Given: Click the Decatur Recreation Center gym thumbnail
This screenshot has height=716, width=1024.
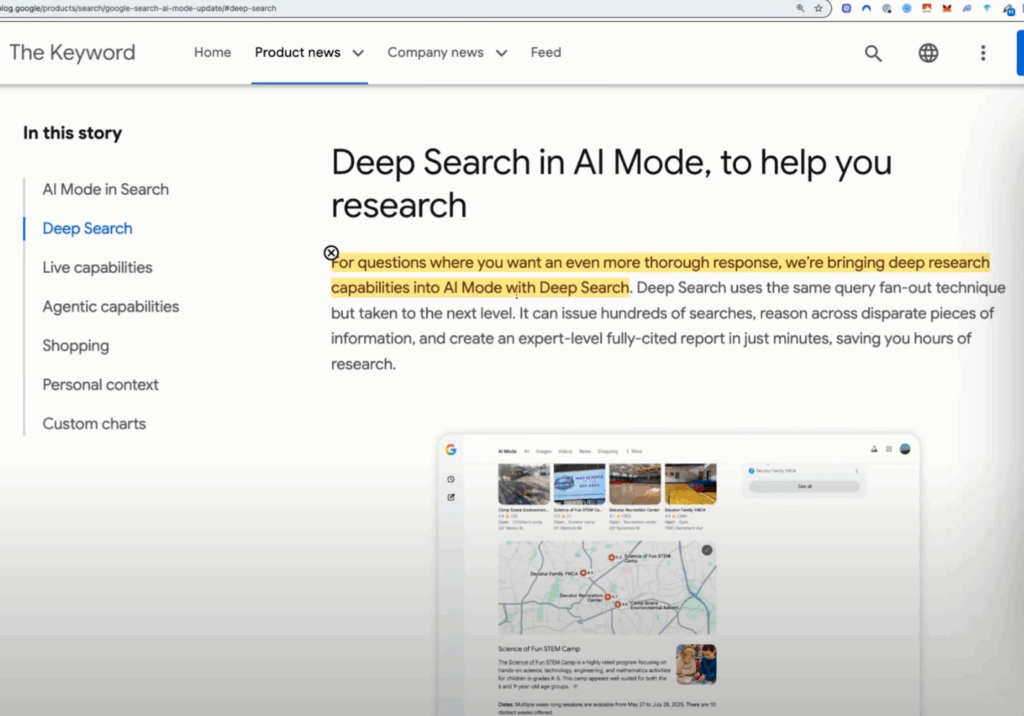Looking at the screenshot, I should 635,484.
